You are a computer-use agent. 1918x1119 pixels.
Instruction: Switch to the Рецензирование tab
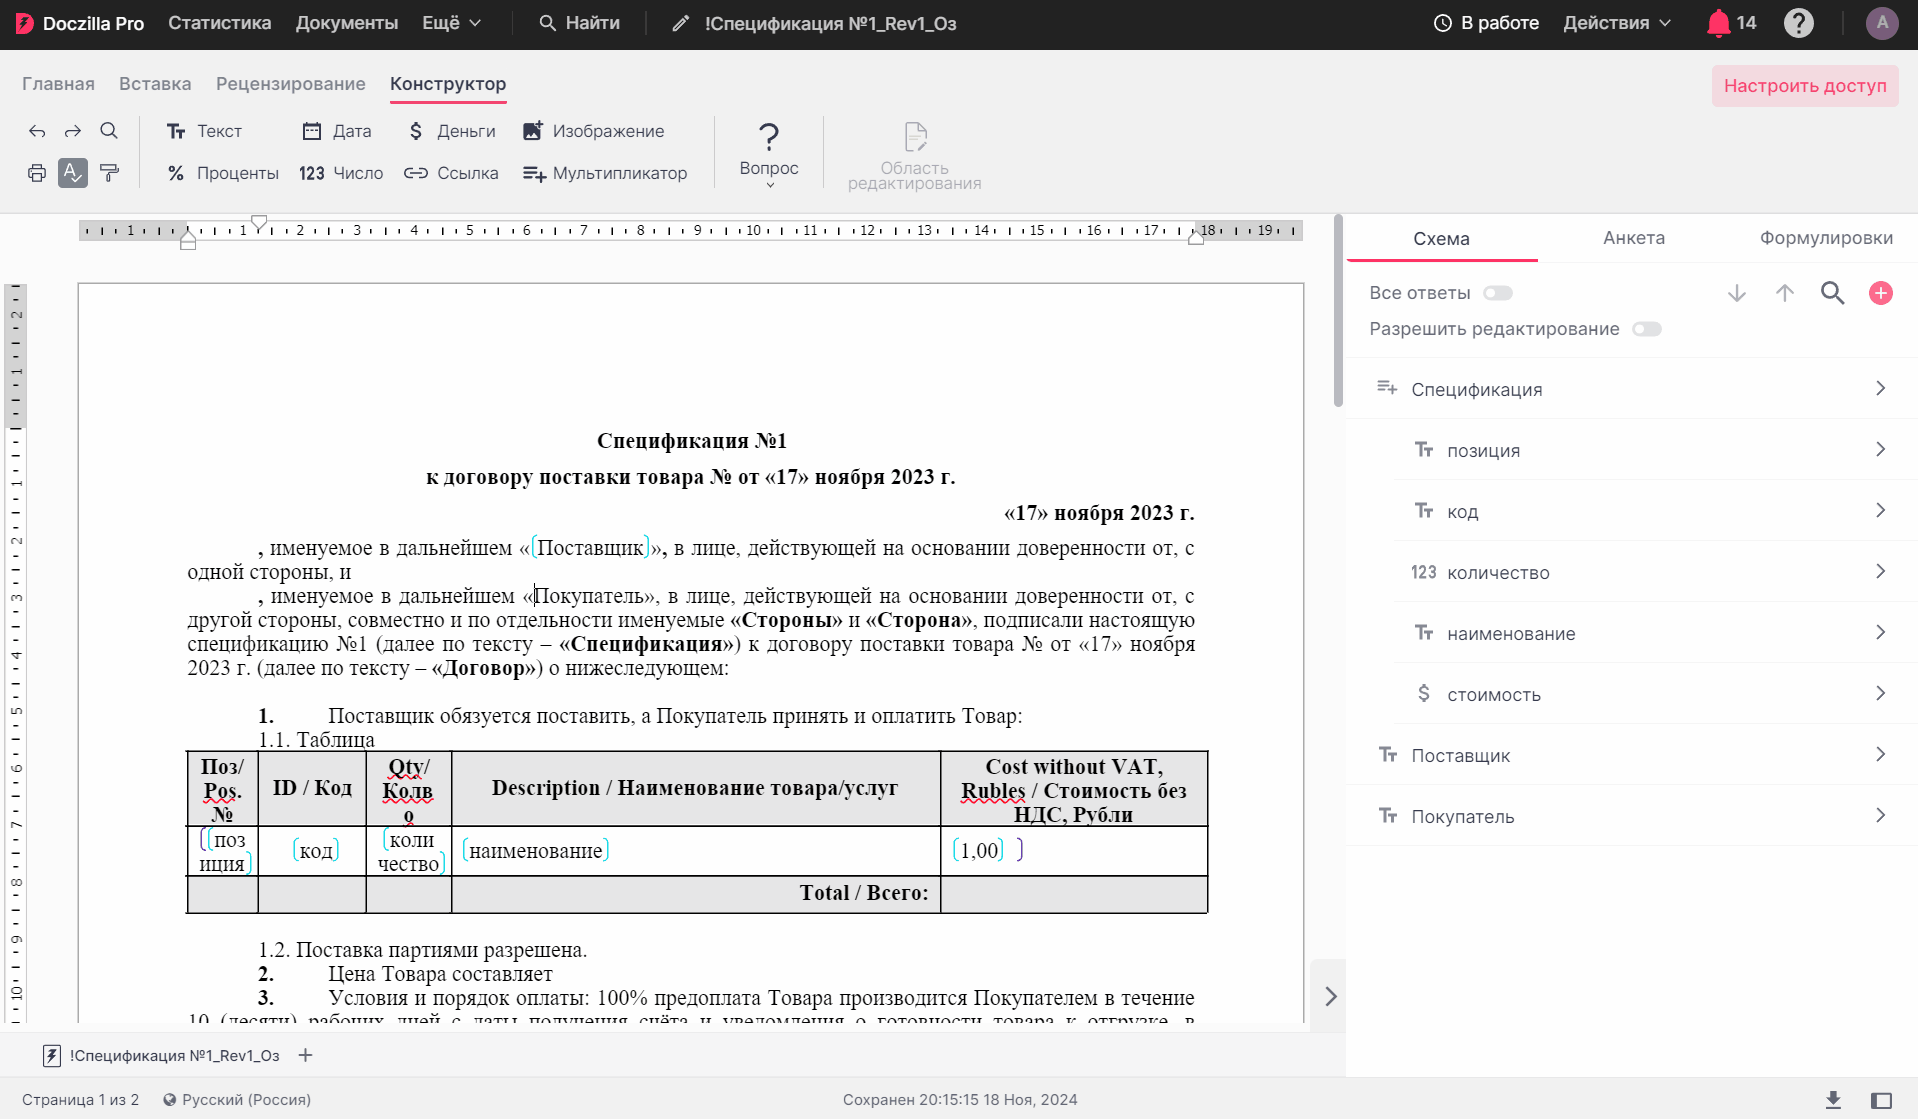[291, 84]
